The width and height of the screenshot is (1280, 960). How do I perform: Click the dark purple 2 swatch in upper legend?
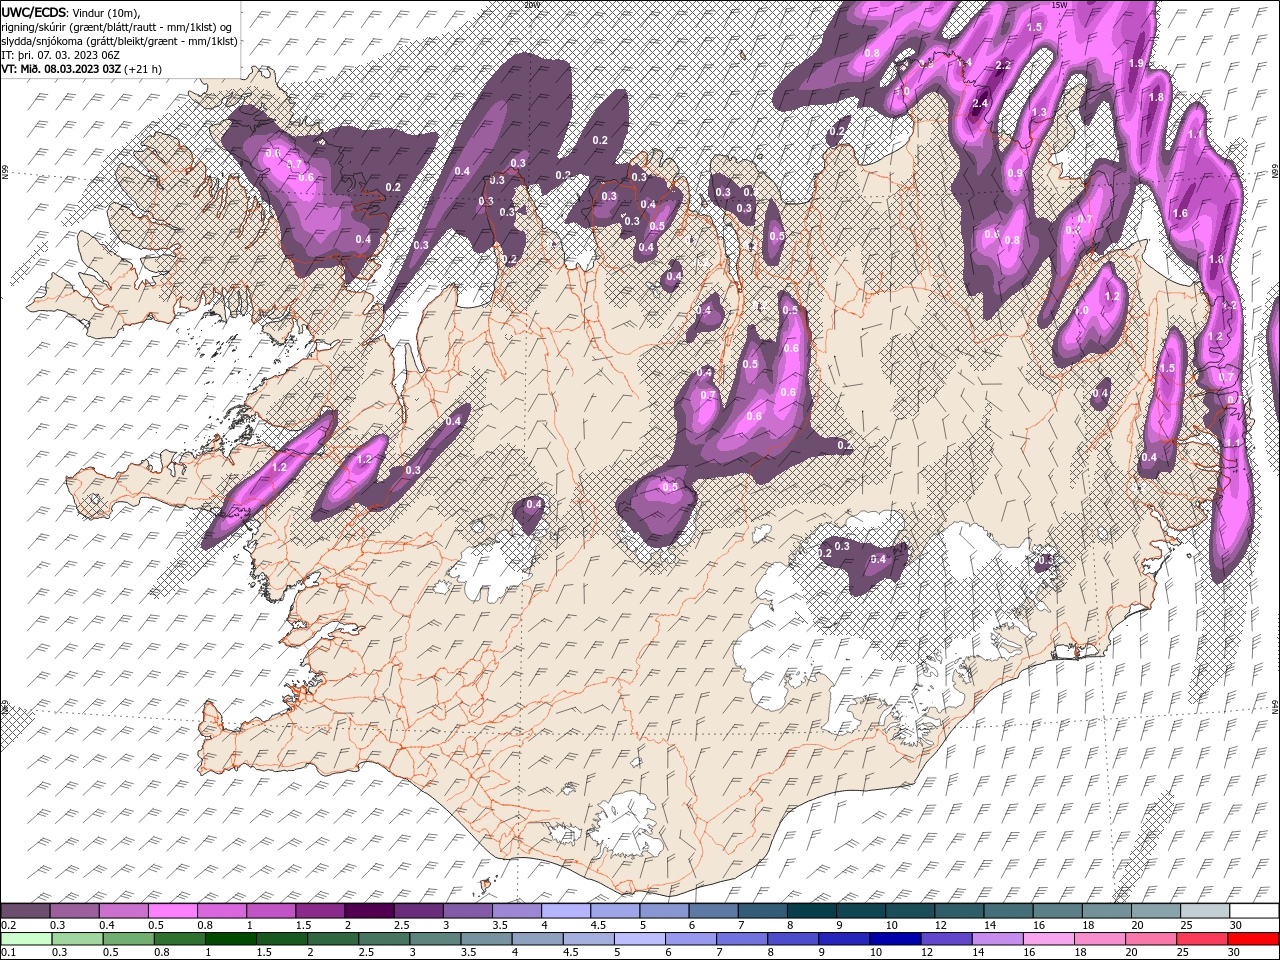point(368,911)
